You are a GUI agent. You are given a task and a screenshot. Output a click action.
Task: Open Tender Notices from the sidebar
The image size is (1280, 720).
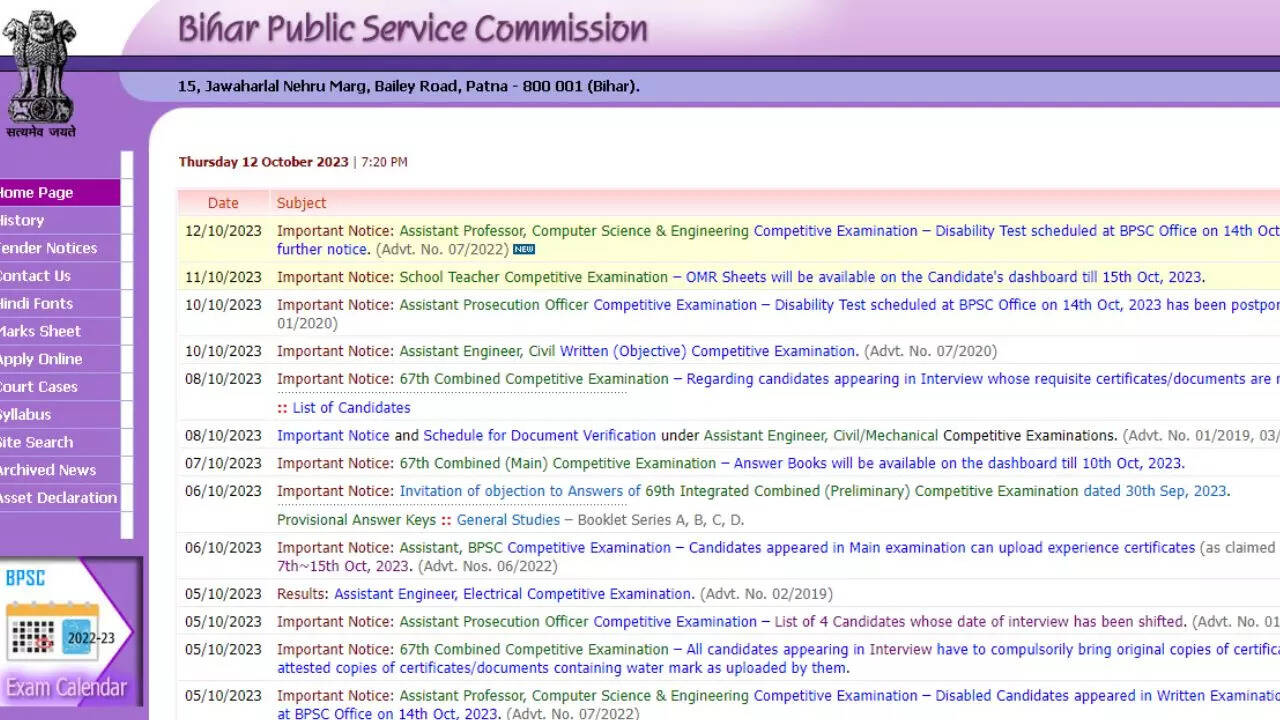tap(50, 248)
